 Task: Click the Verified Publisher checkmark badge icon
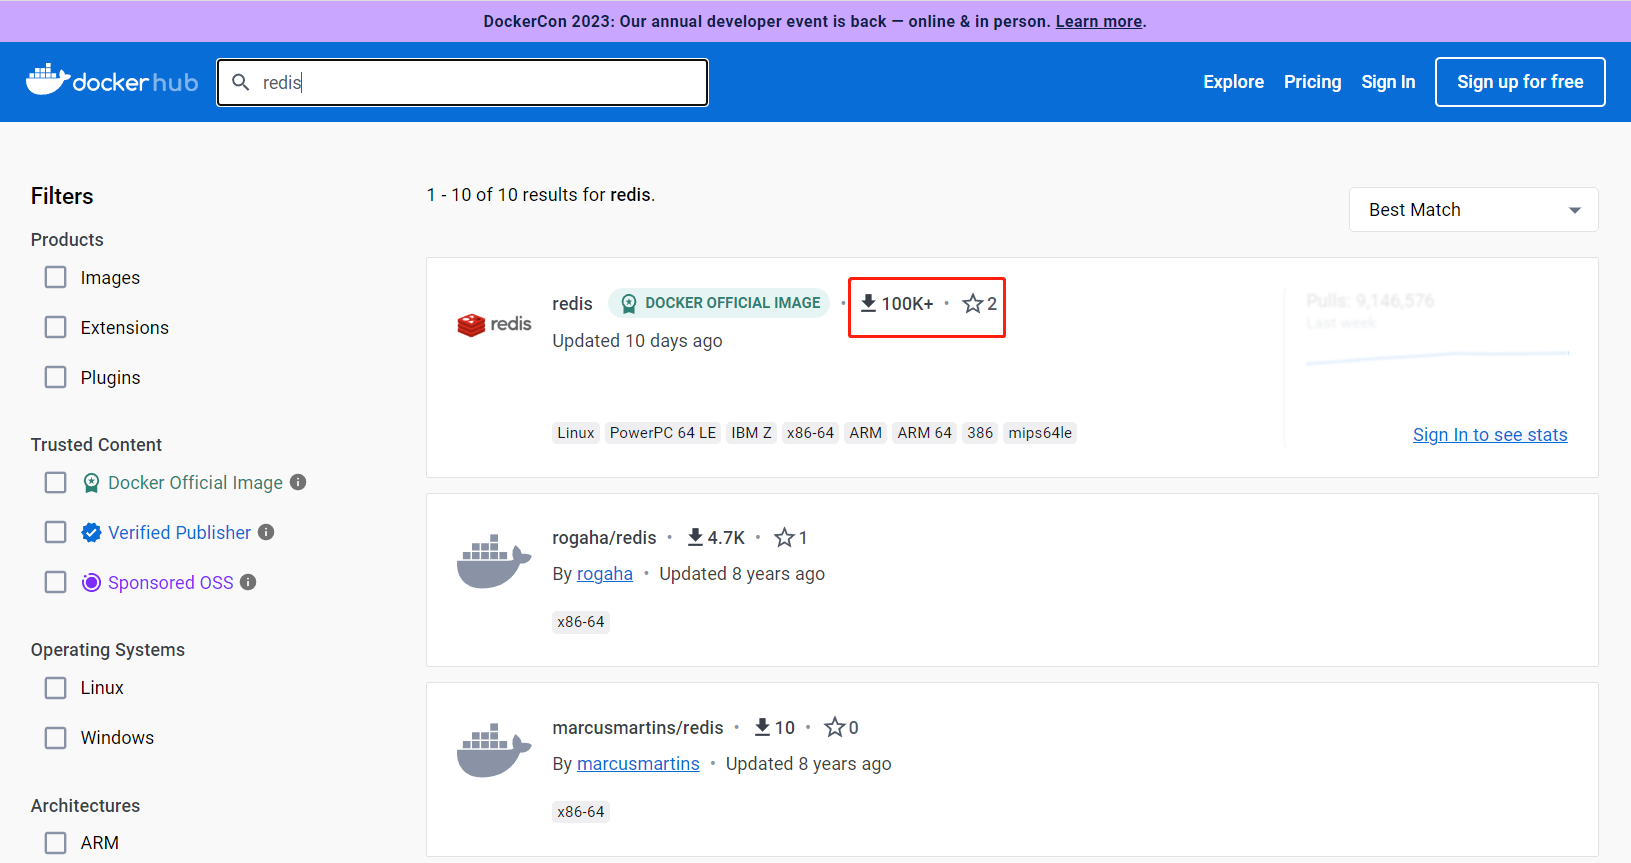click(x=91, y=533)
